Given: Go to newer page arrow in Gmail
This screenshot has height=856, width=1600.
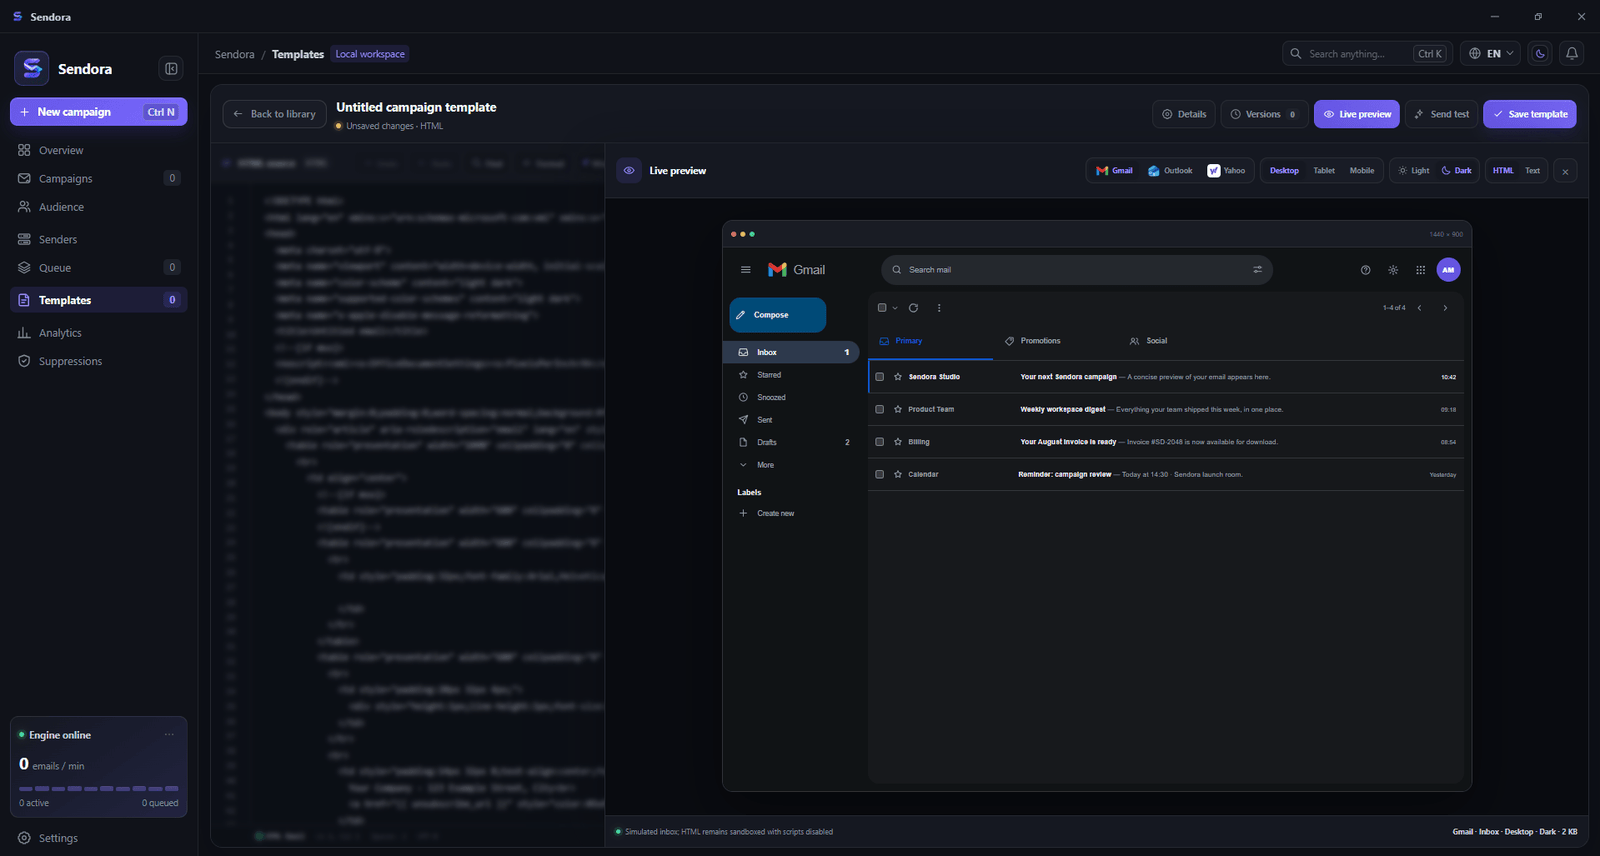Looking at the screenshot, I should 1419,308.
